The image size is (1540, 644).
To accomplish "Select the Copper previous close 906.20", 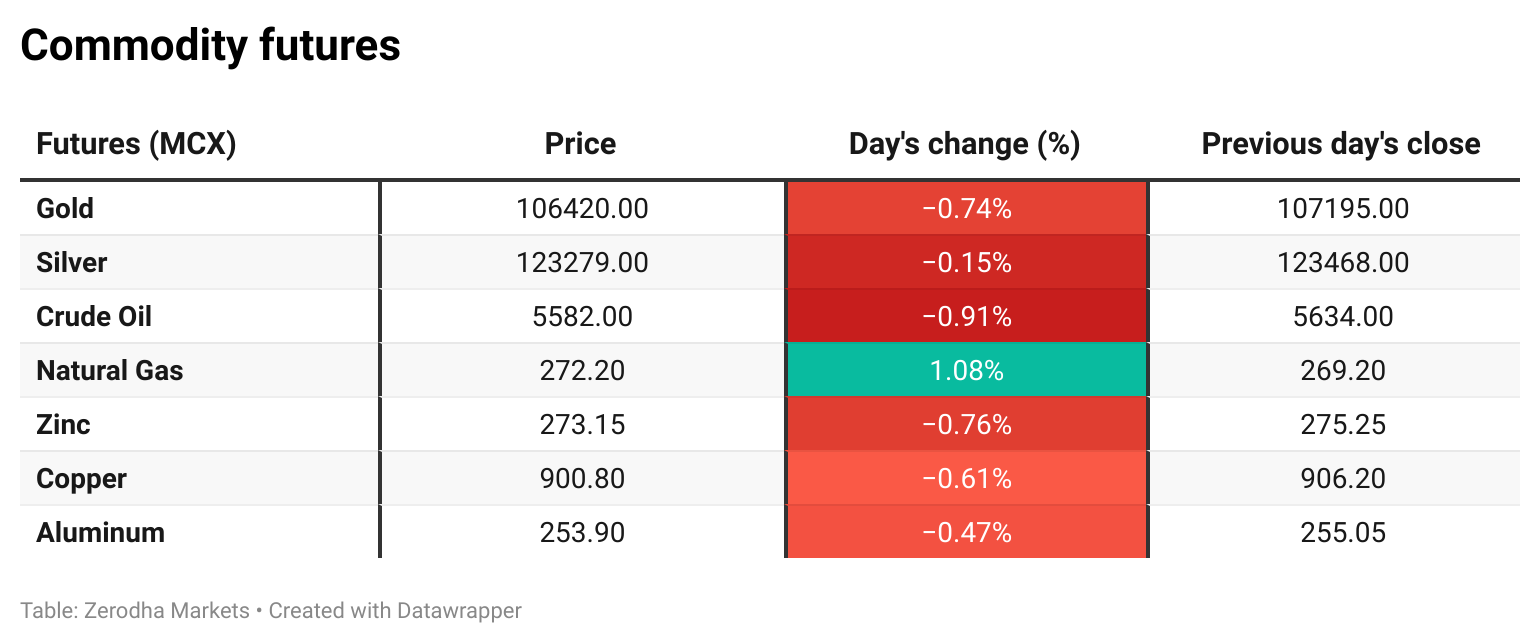I will (1343, 479).
